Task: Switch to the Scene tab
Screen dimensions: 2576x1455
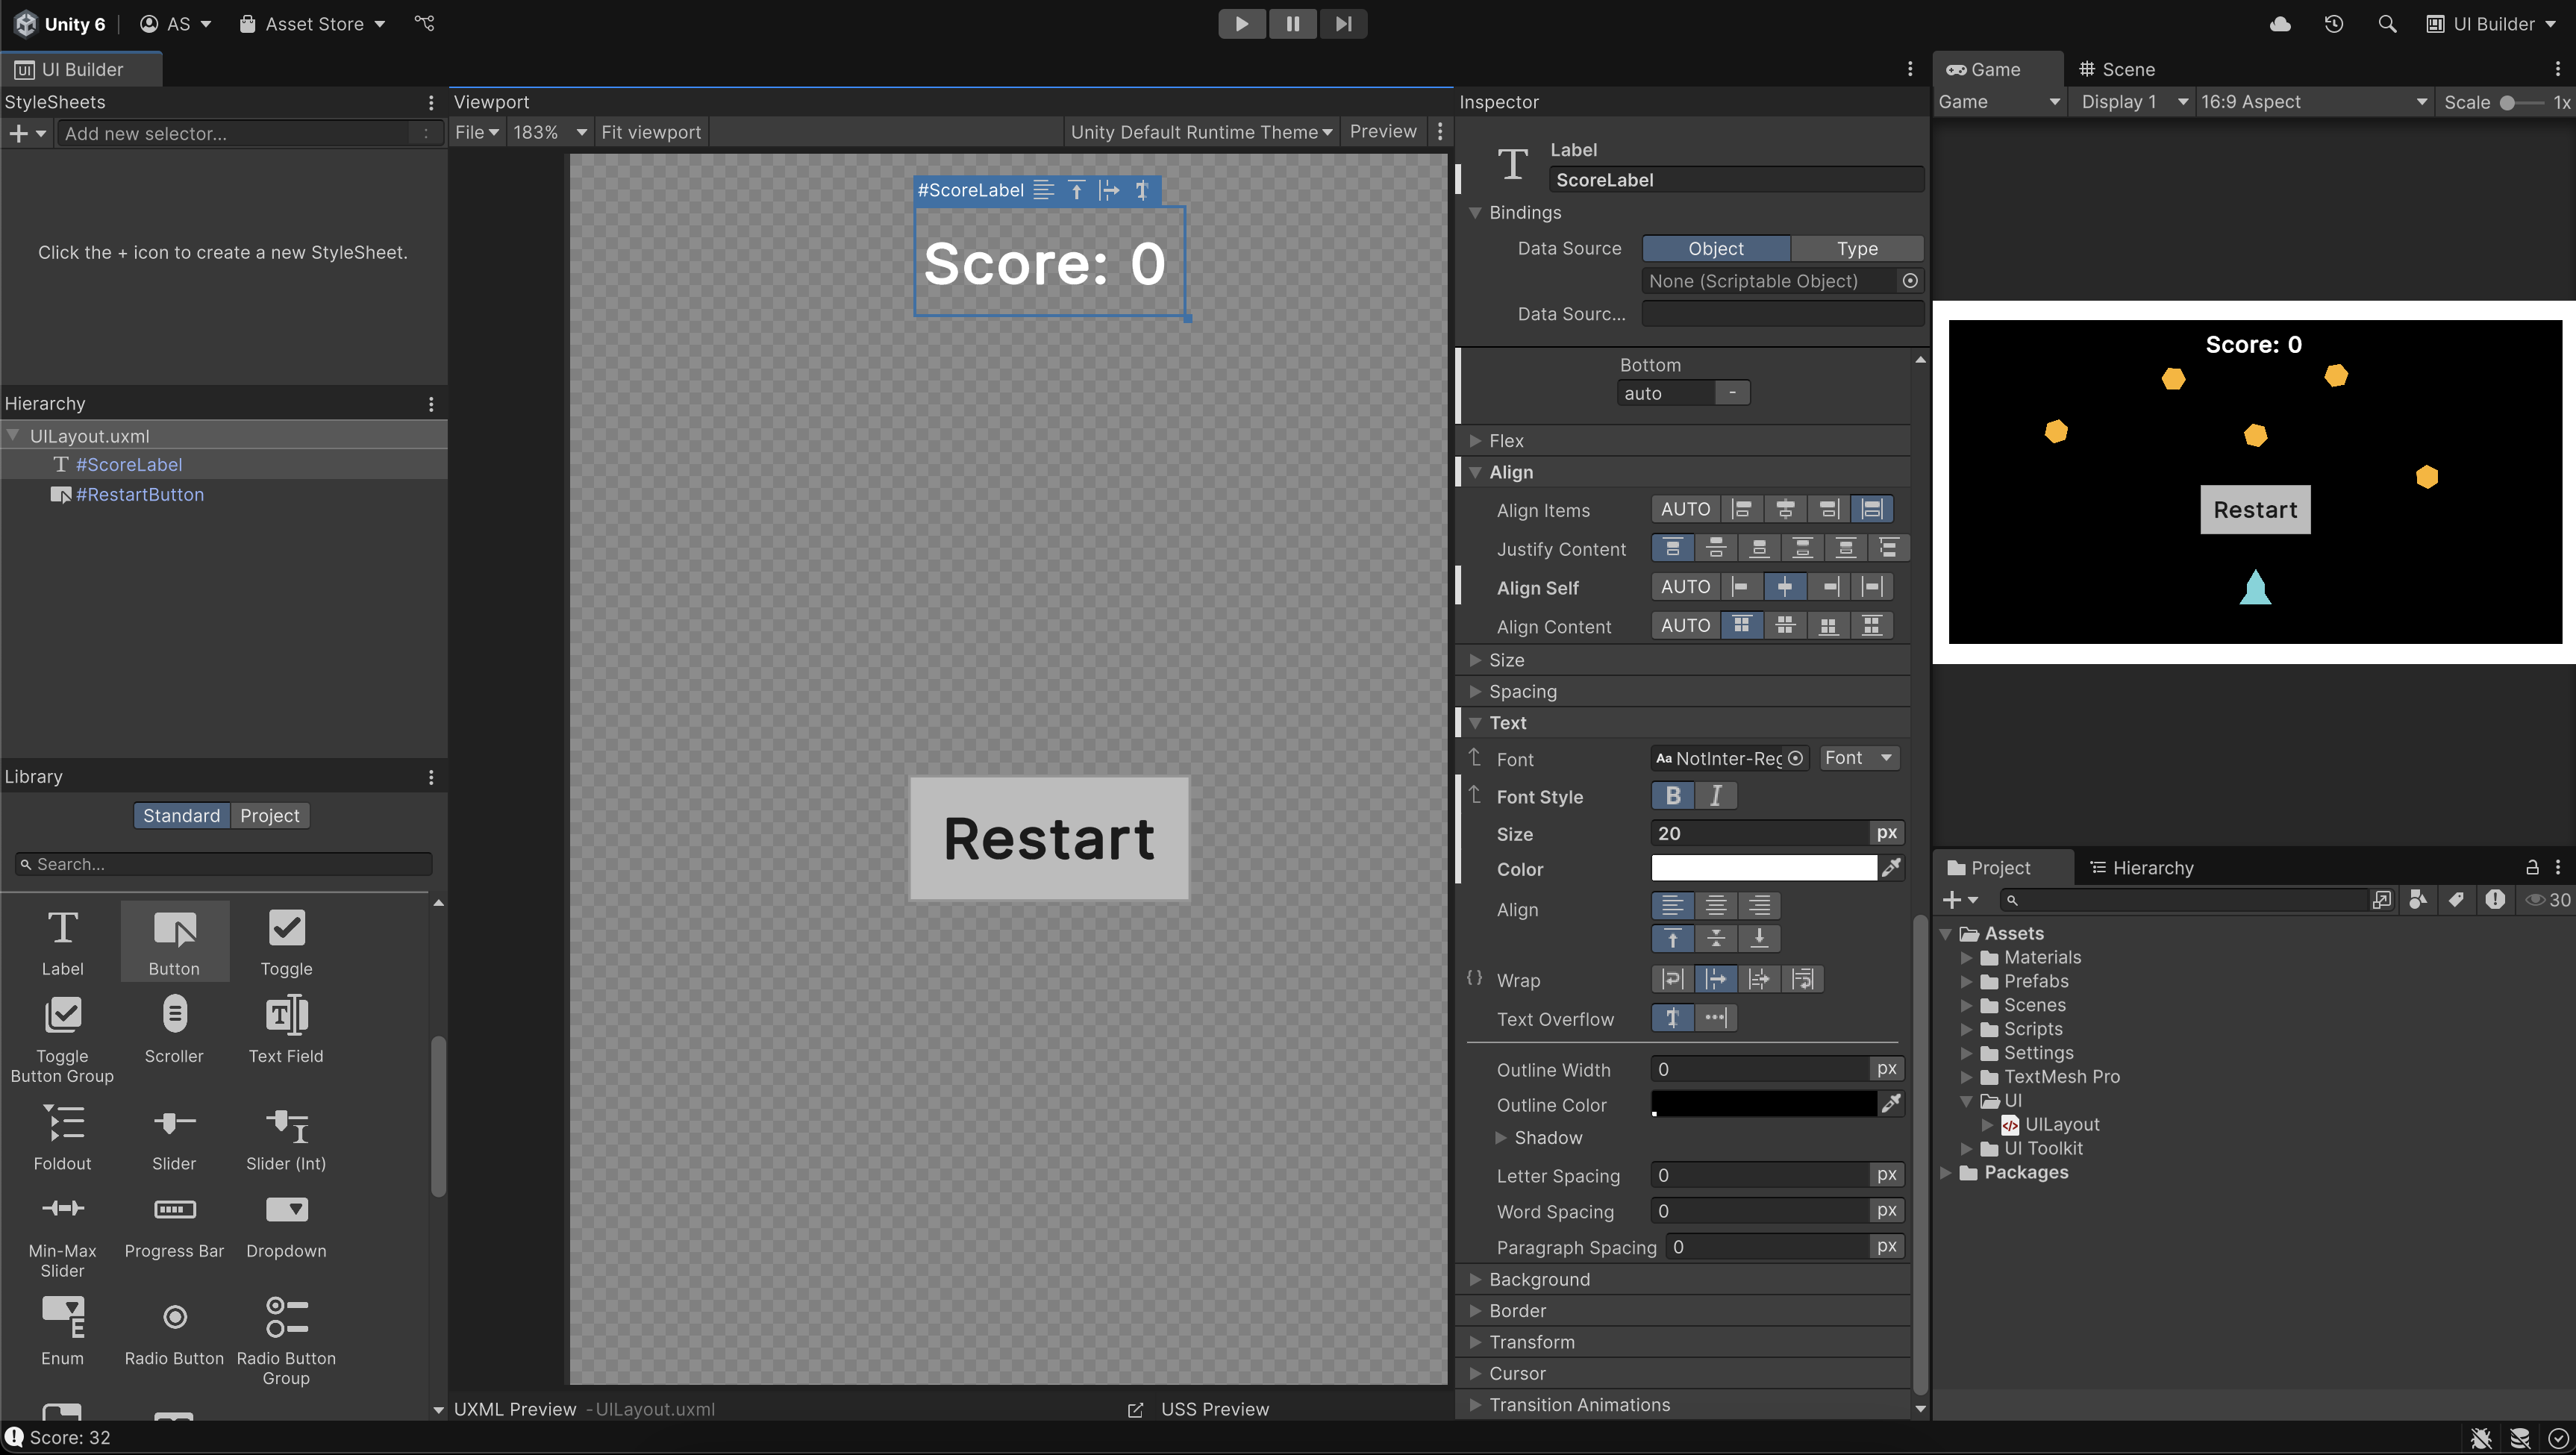Action: (2116, 69)
